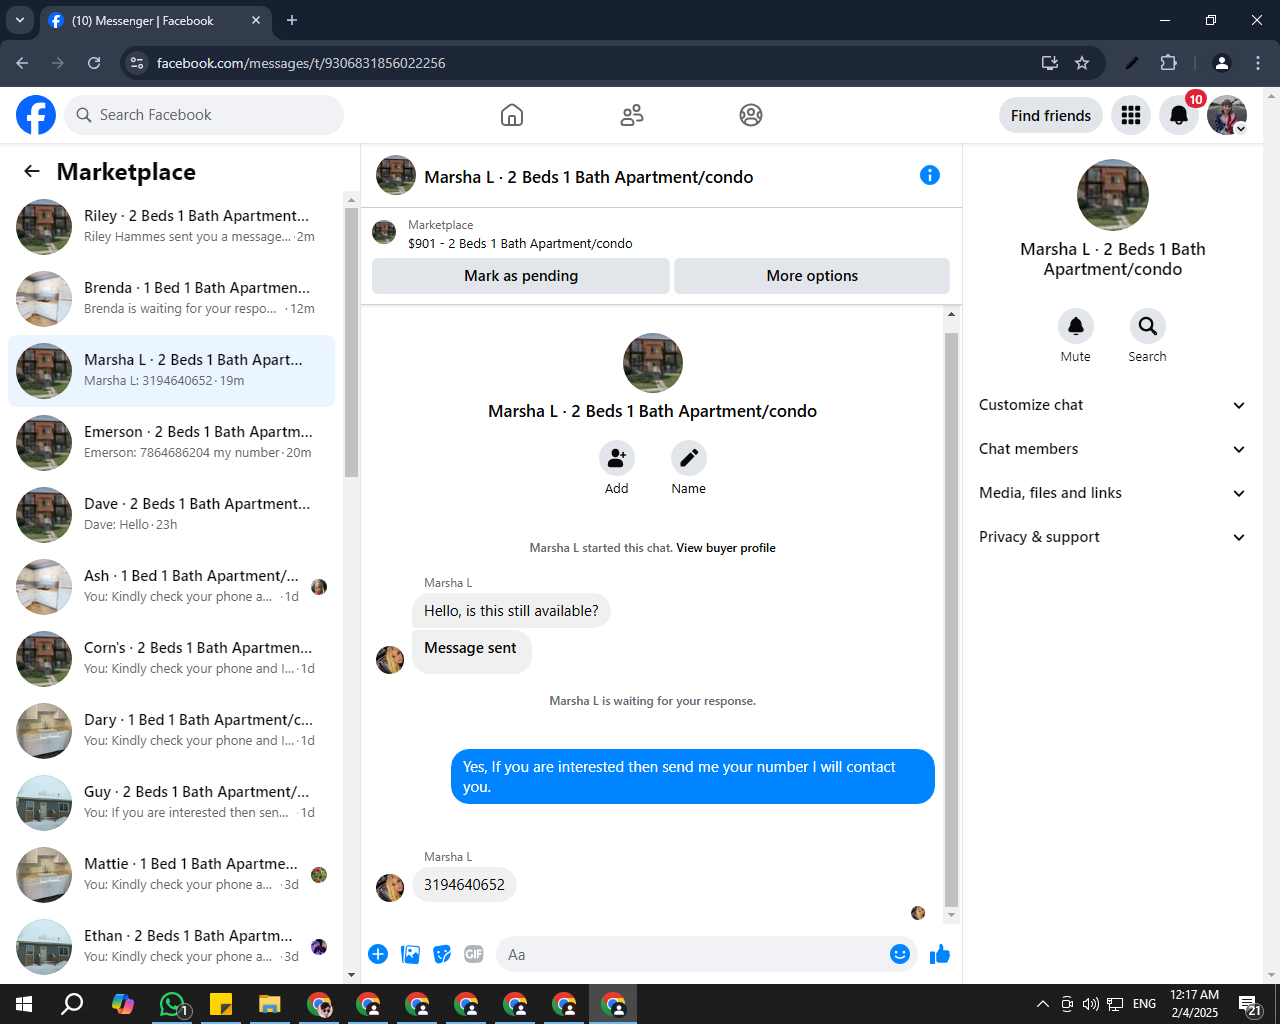This screenshot has height=1024, width=1280.
Task: Open Corn's 2 Beds 1 Bath conversation
Action: tap(172, 659)
